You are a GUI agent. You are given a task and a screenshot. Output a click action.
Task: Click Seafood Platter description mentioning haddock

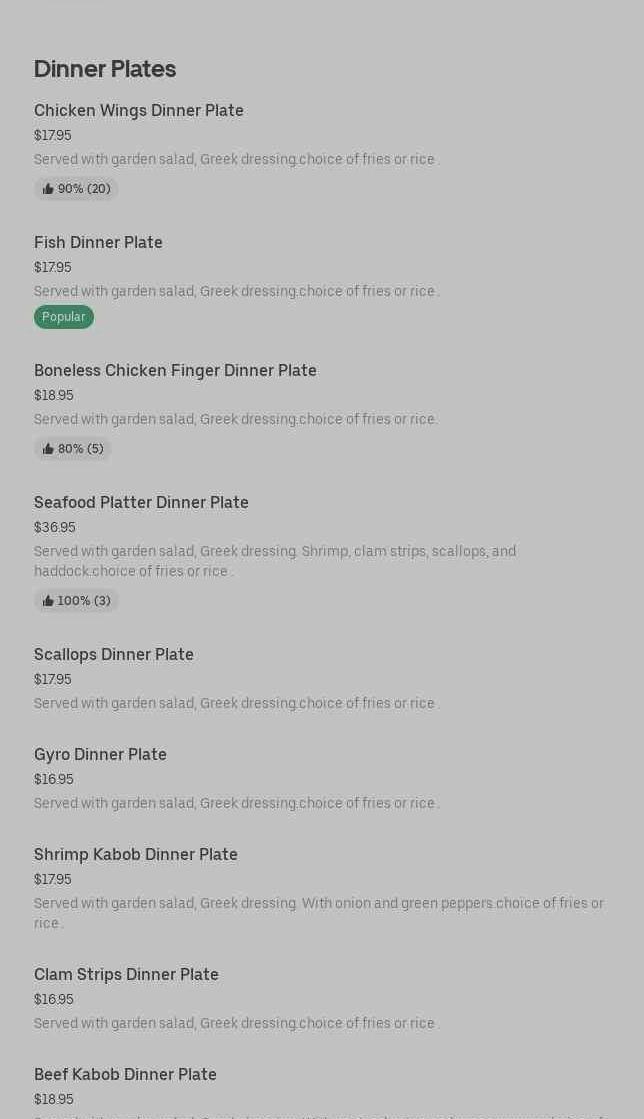[x=275, y=561]
